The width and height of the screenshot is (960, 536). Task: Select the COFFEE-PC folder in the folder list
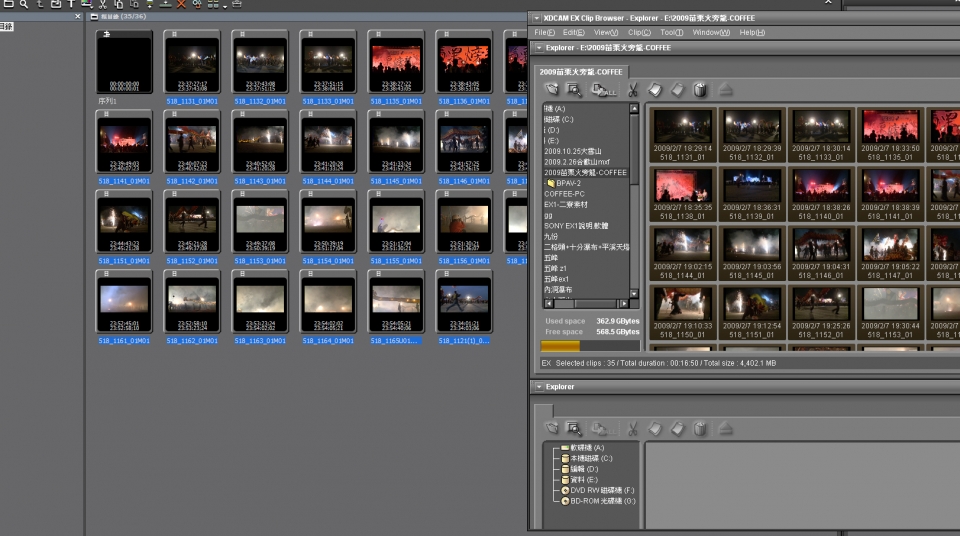[563, 193]
